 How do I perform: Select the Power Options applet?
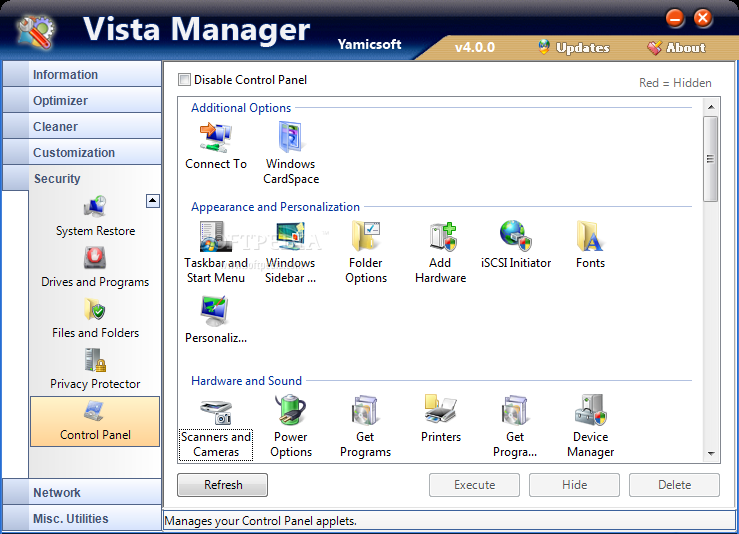point(290,427)
